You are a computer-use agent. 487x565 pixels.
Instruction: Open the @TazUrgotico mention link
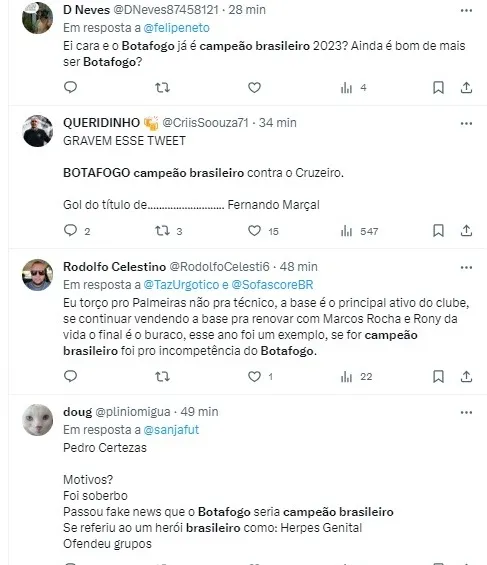(181, 285)
